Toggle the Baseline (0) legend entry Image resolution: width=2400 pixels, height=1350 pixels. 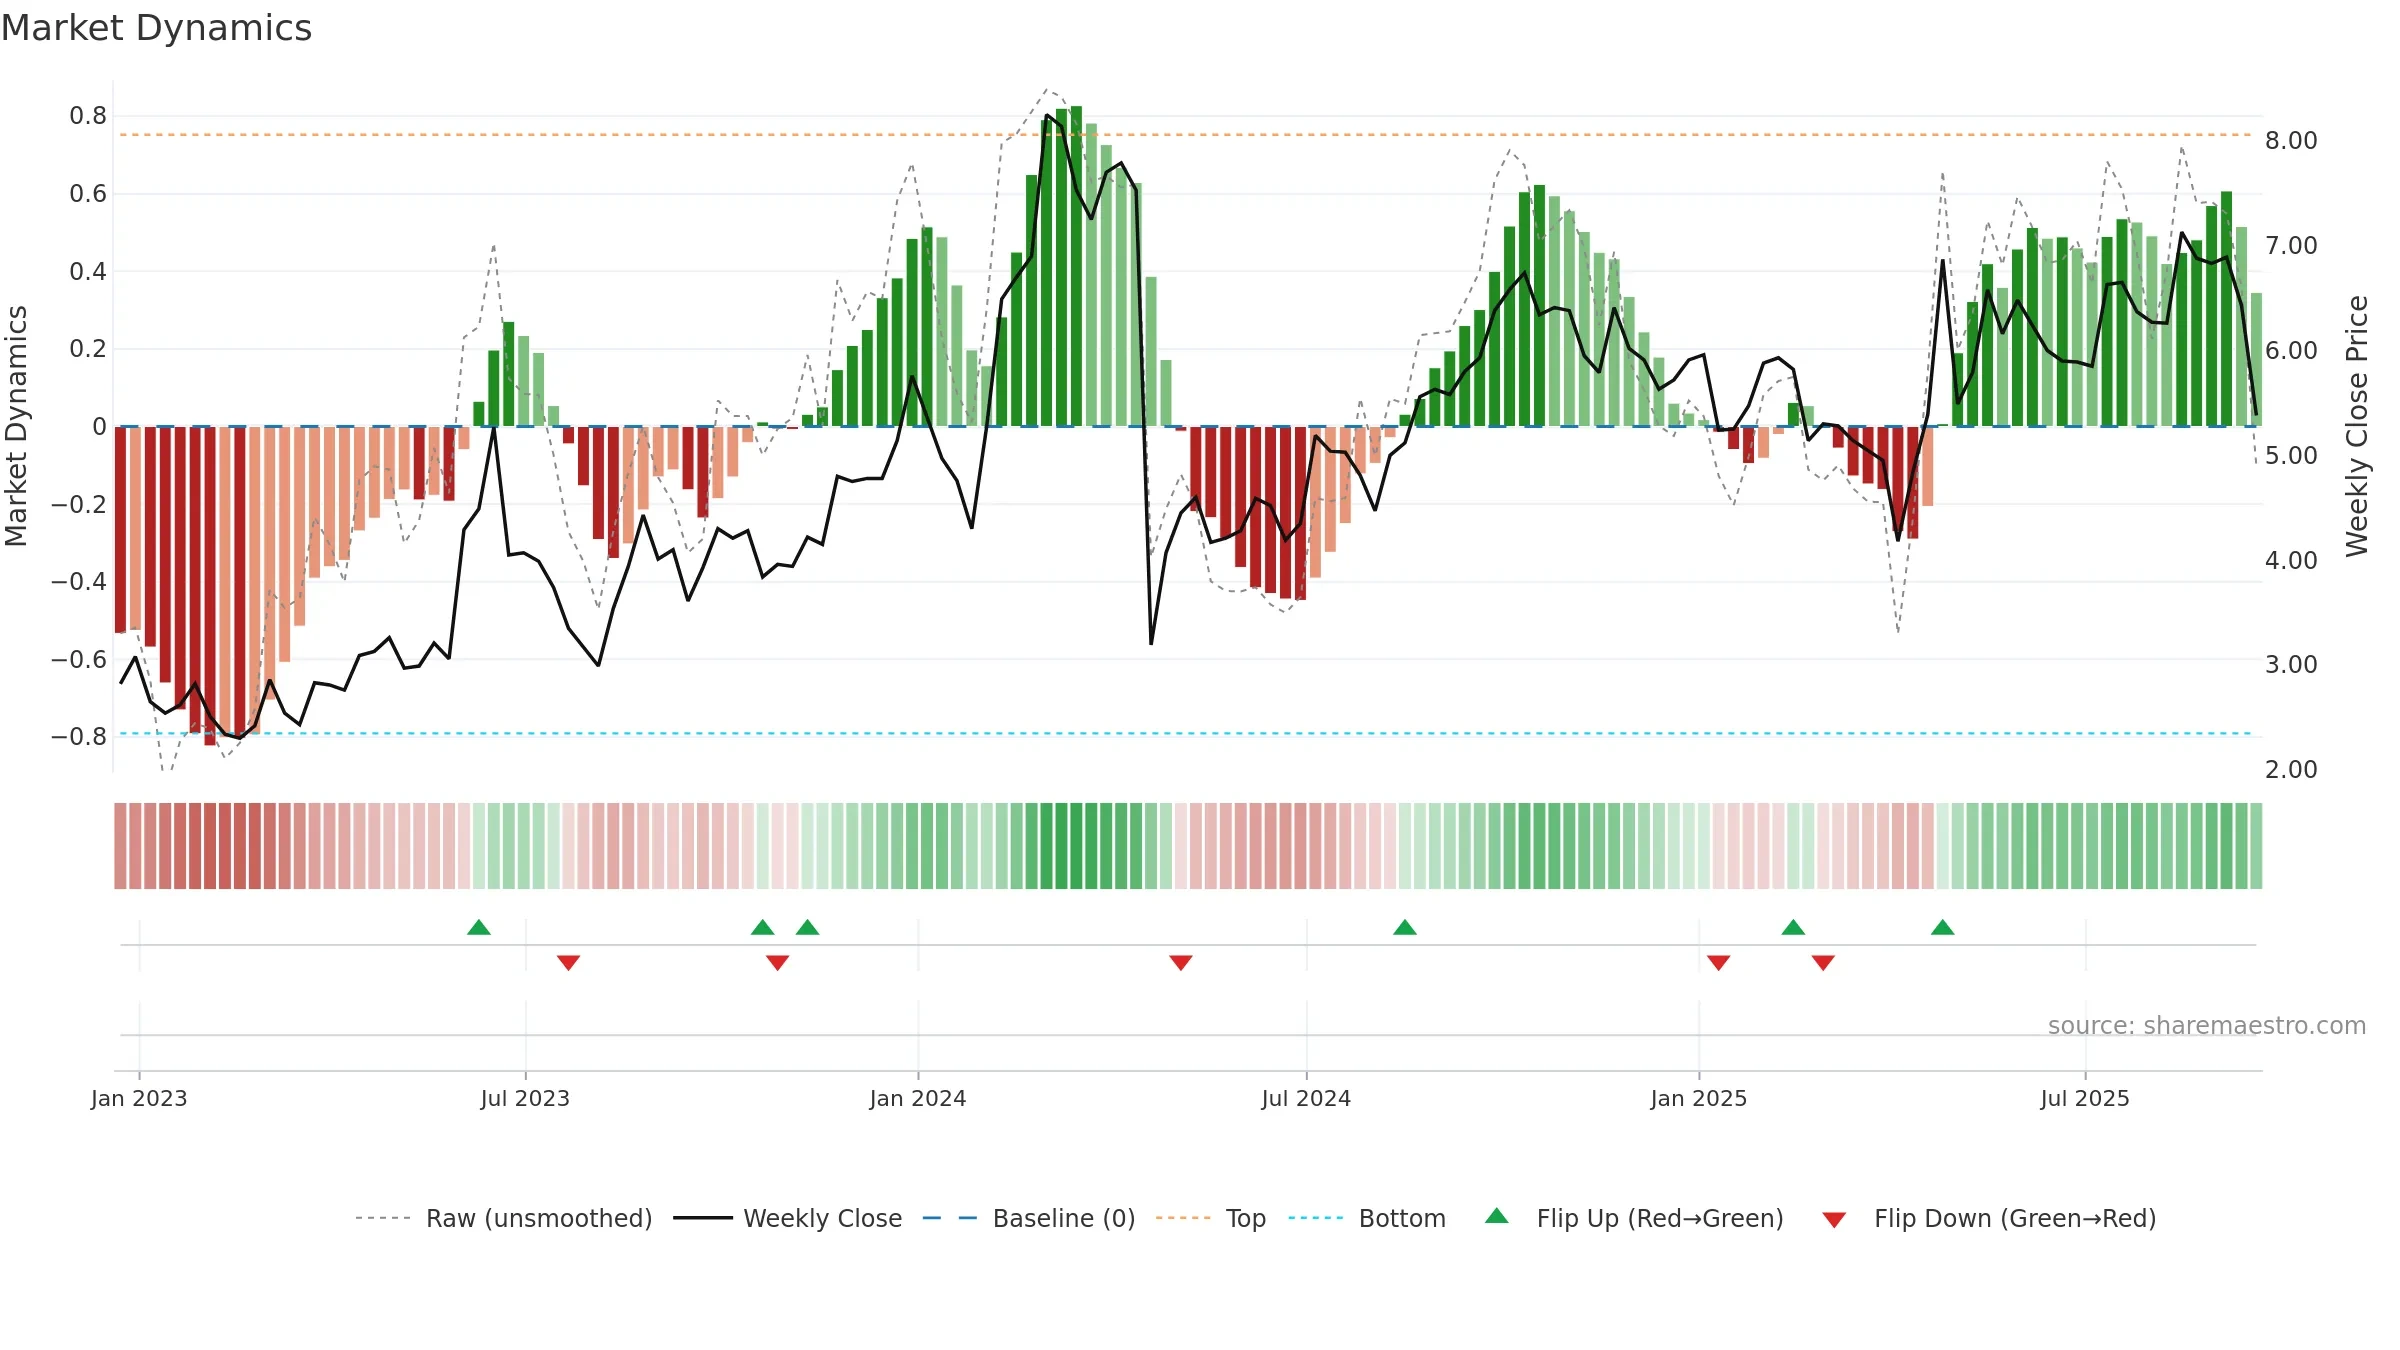point(1029,1218)
